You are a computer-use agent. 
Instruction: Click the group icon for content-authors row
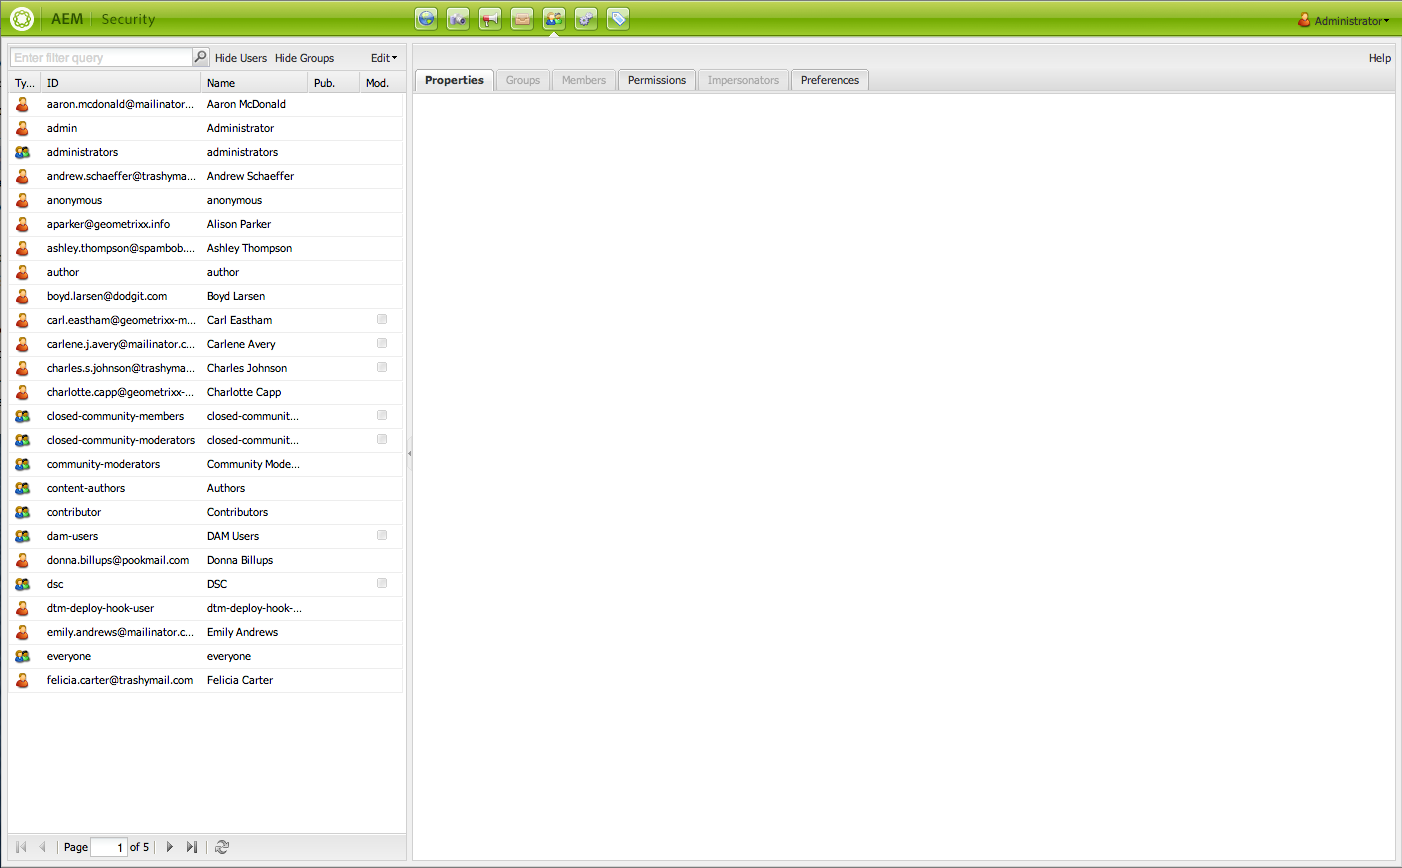click(22, 488)
